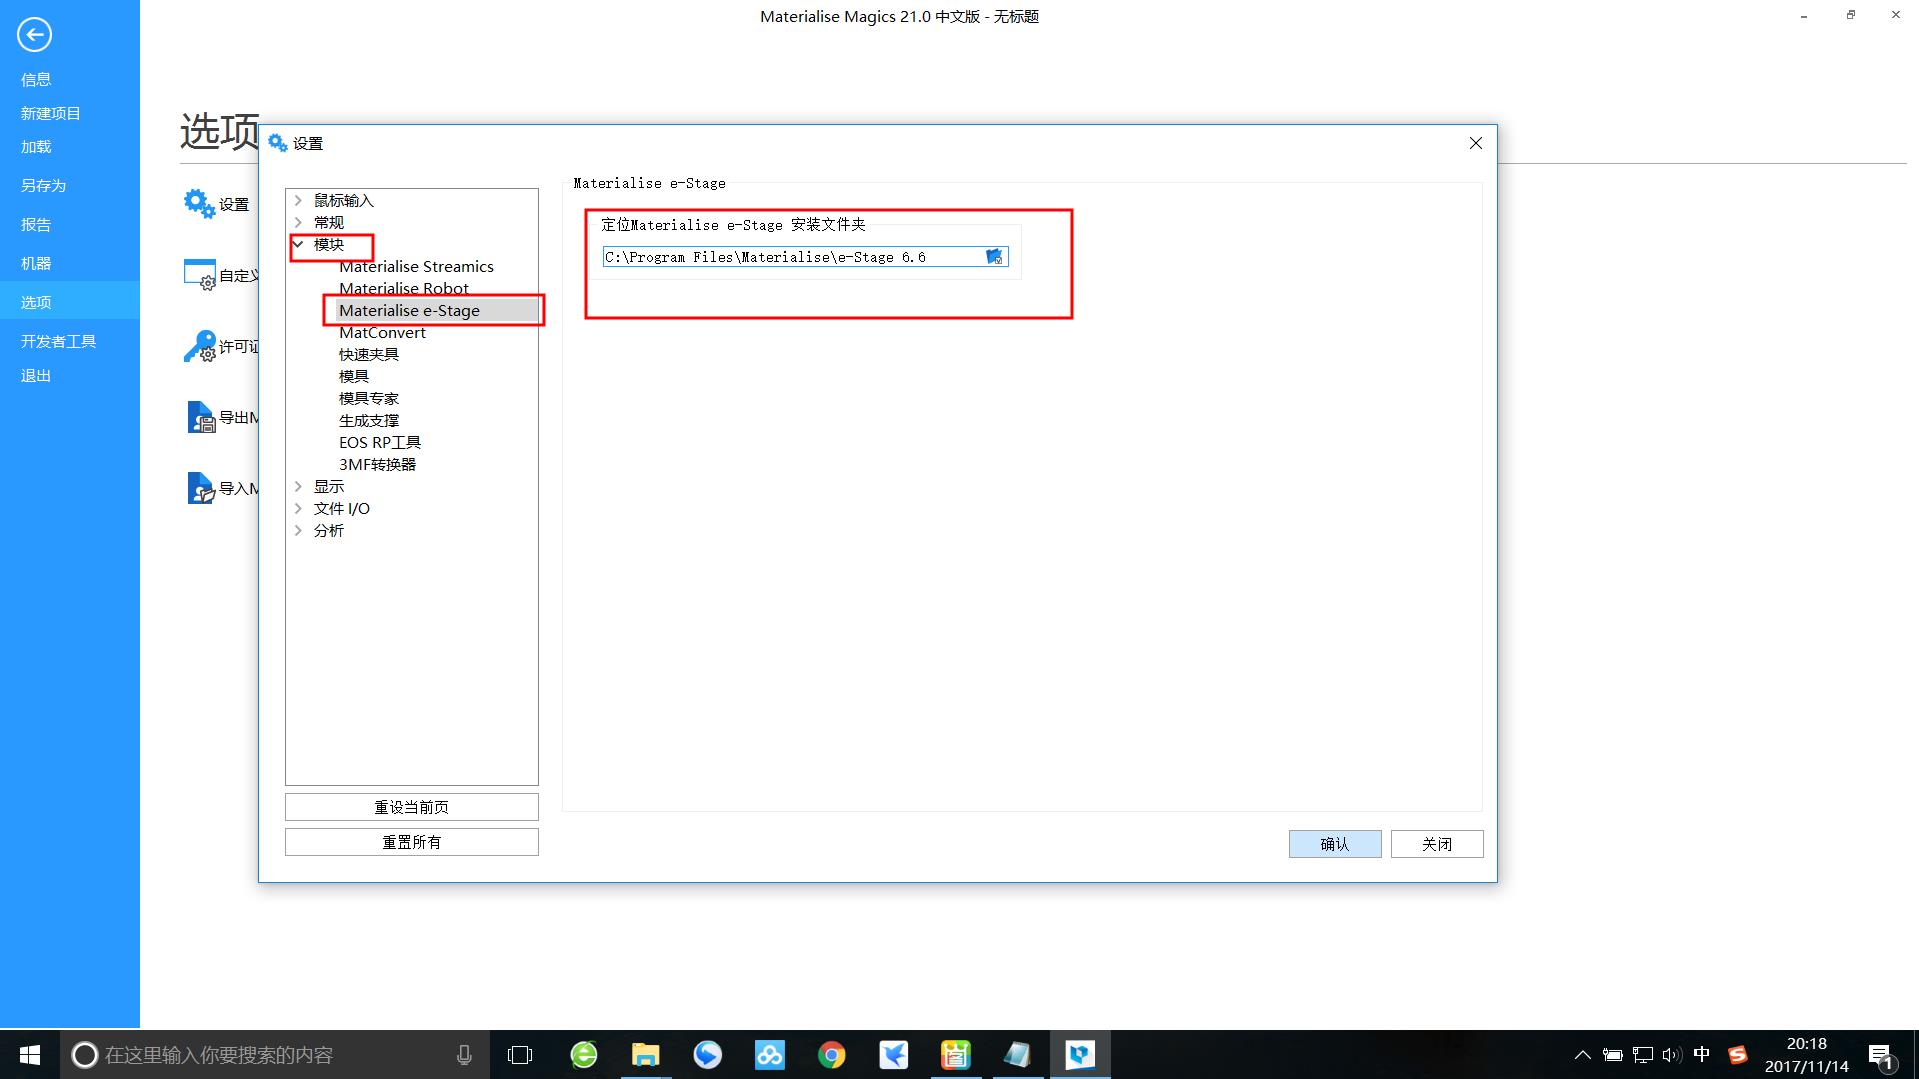The image size is (1919, 1079).
Task: Select Materialise Streamics in the tree
Action: pyautogui.click(x=416, y=266)
